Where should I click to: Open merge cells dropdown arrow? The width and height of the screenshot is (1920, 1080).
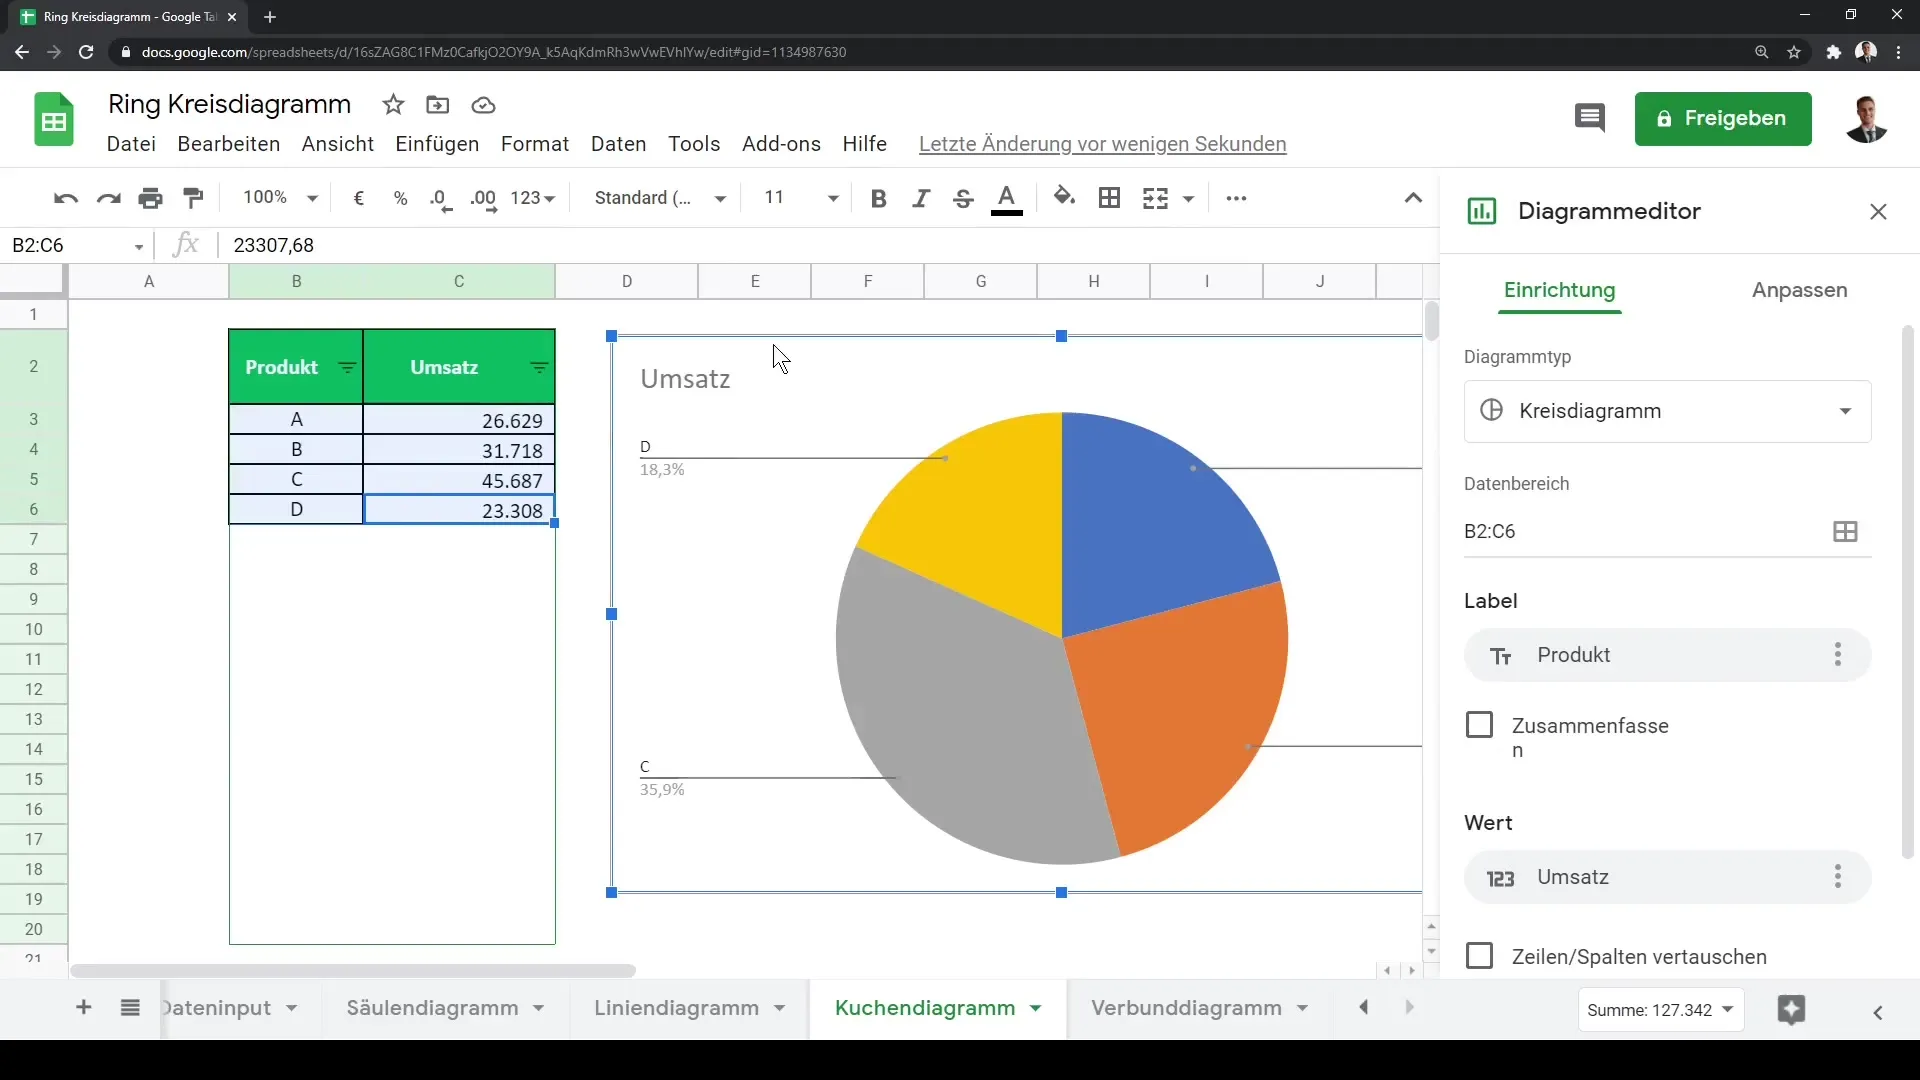click(x=1188, y=199)
